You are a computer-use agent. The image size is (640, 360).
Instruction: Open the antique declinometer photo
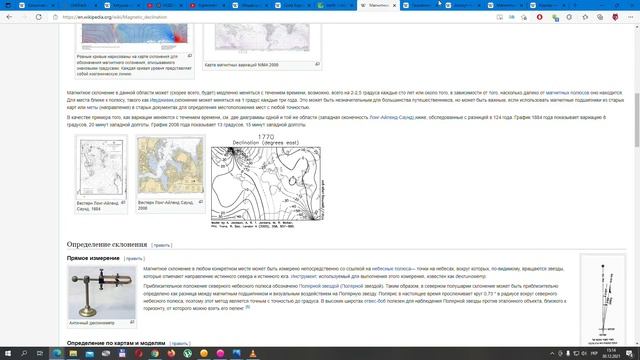click(102, 293)
